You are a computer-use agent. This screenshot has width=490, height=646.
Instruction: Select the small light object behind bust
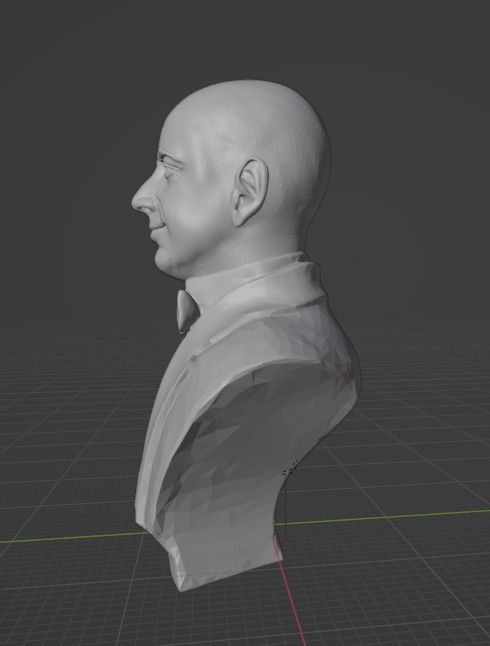tap(291, 469)
